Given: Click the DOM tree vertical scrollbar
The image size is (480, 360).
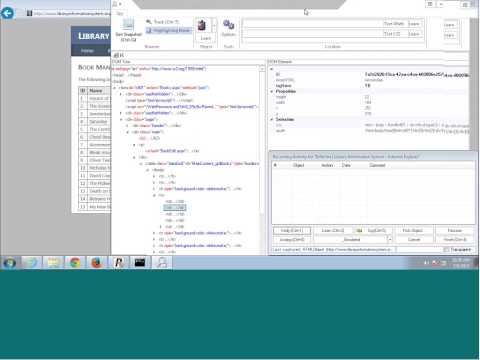Looking at the screenshot, I should point(262,160).
